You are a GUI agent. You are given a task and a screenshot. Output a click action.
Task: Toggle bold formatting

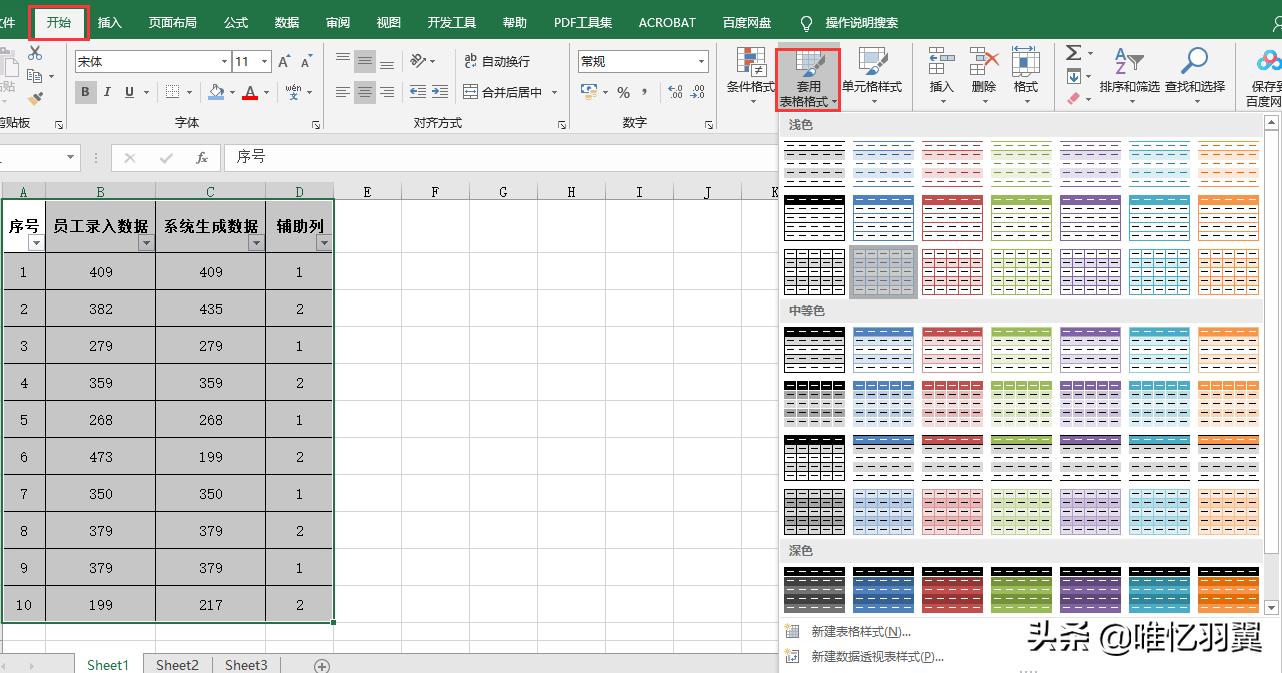[85, 92]
